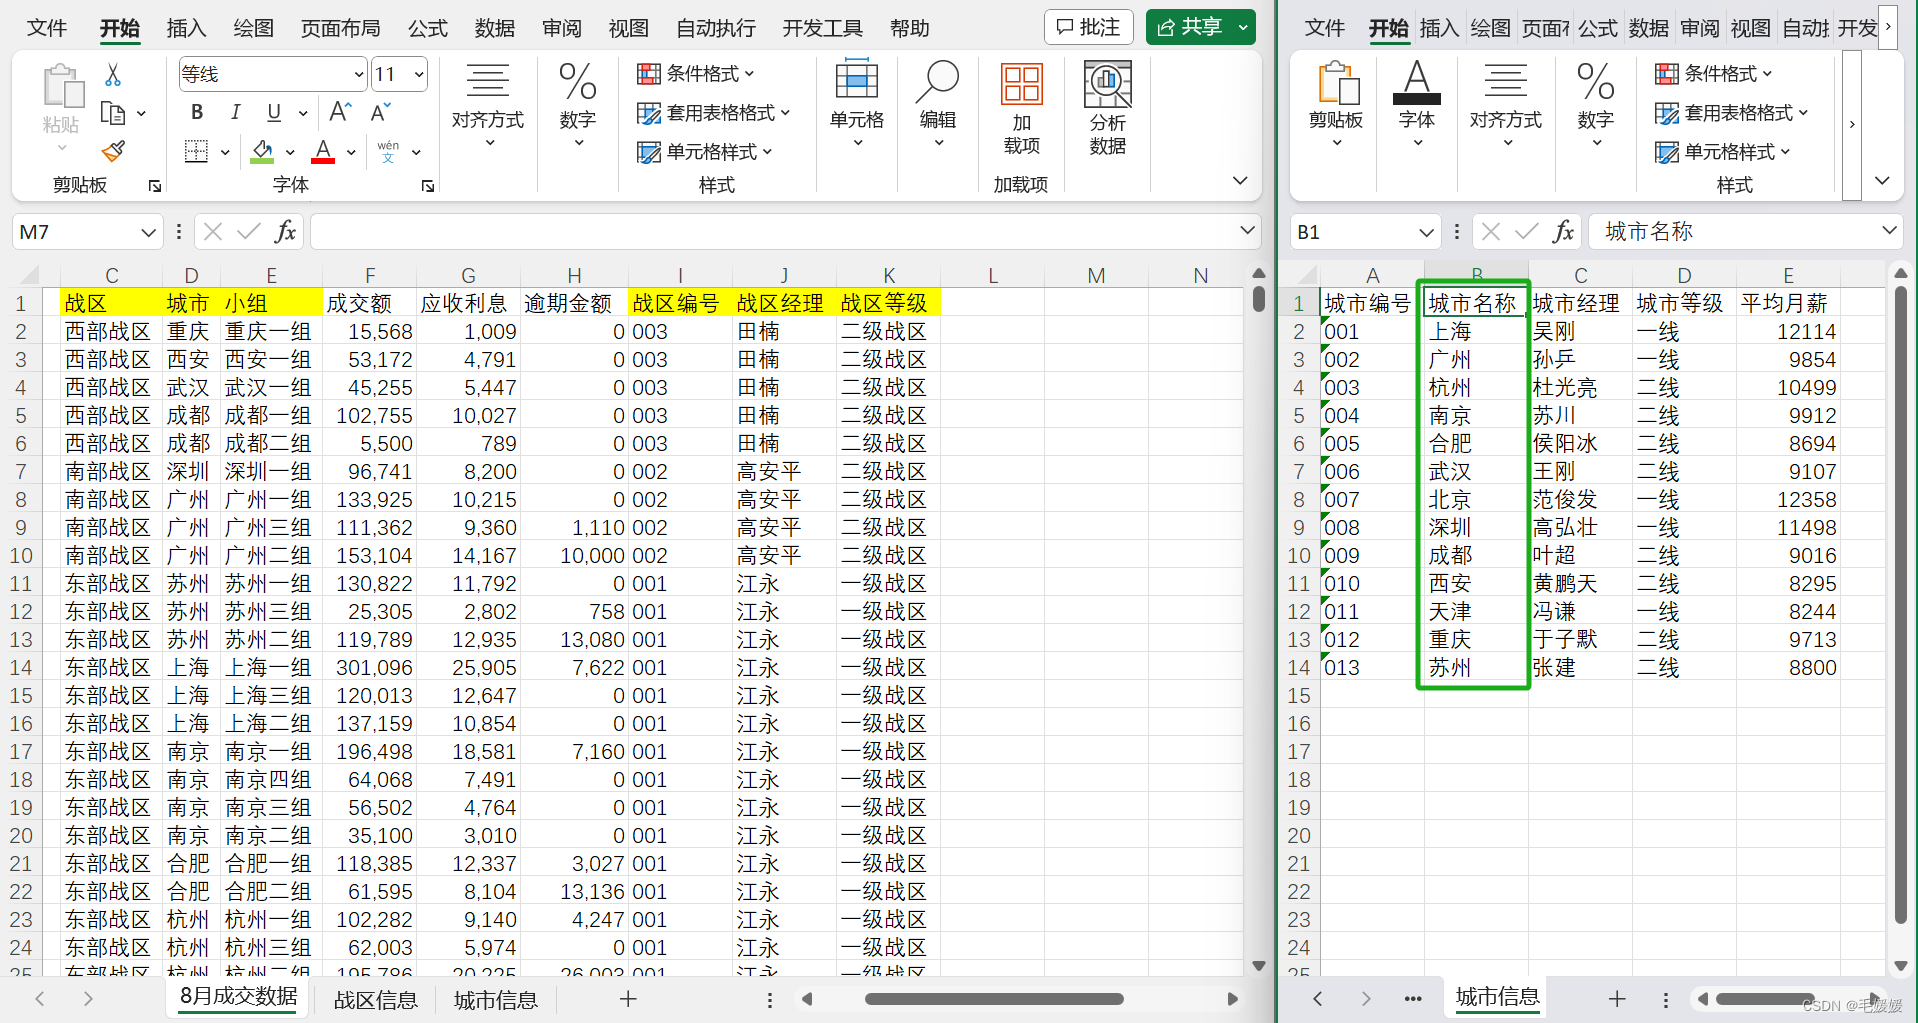The width and height of the screenshot is (1918, 1023).
Task: Expand the Fill Color dropdown arrow
Action: 290,152
